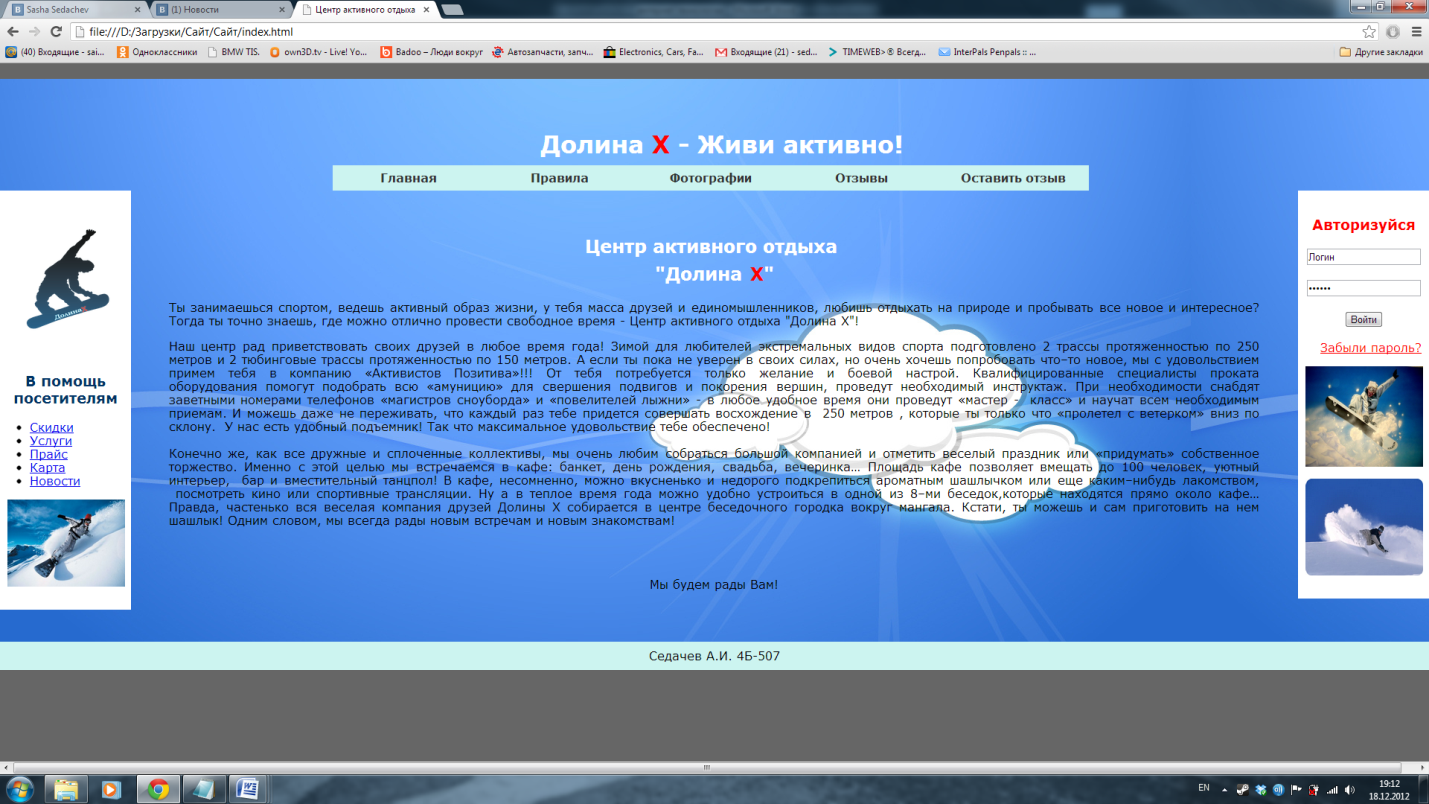Open 'Фотографии' navigation item
The height and width of the screenshot is (804, 1429).
[710, 178]
